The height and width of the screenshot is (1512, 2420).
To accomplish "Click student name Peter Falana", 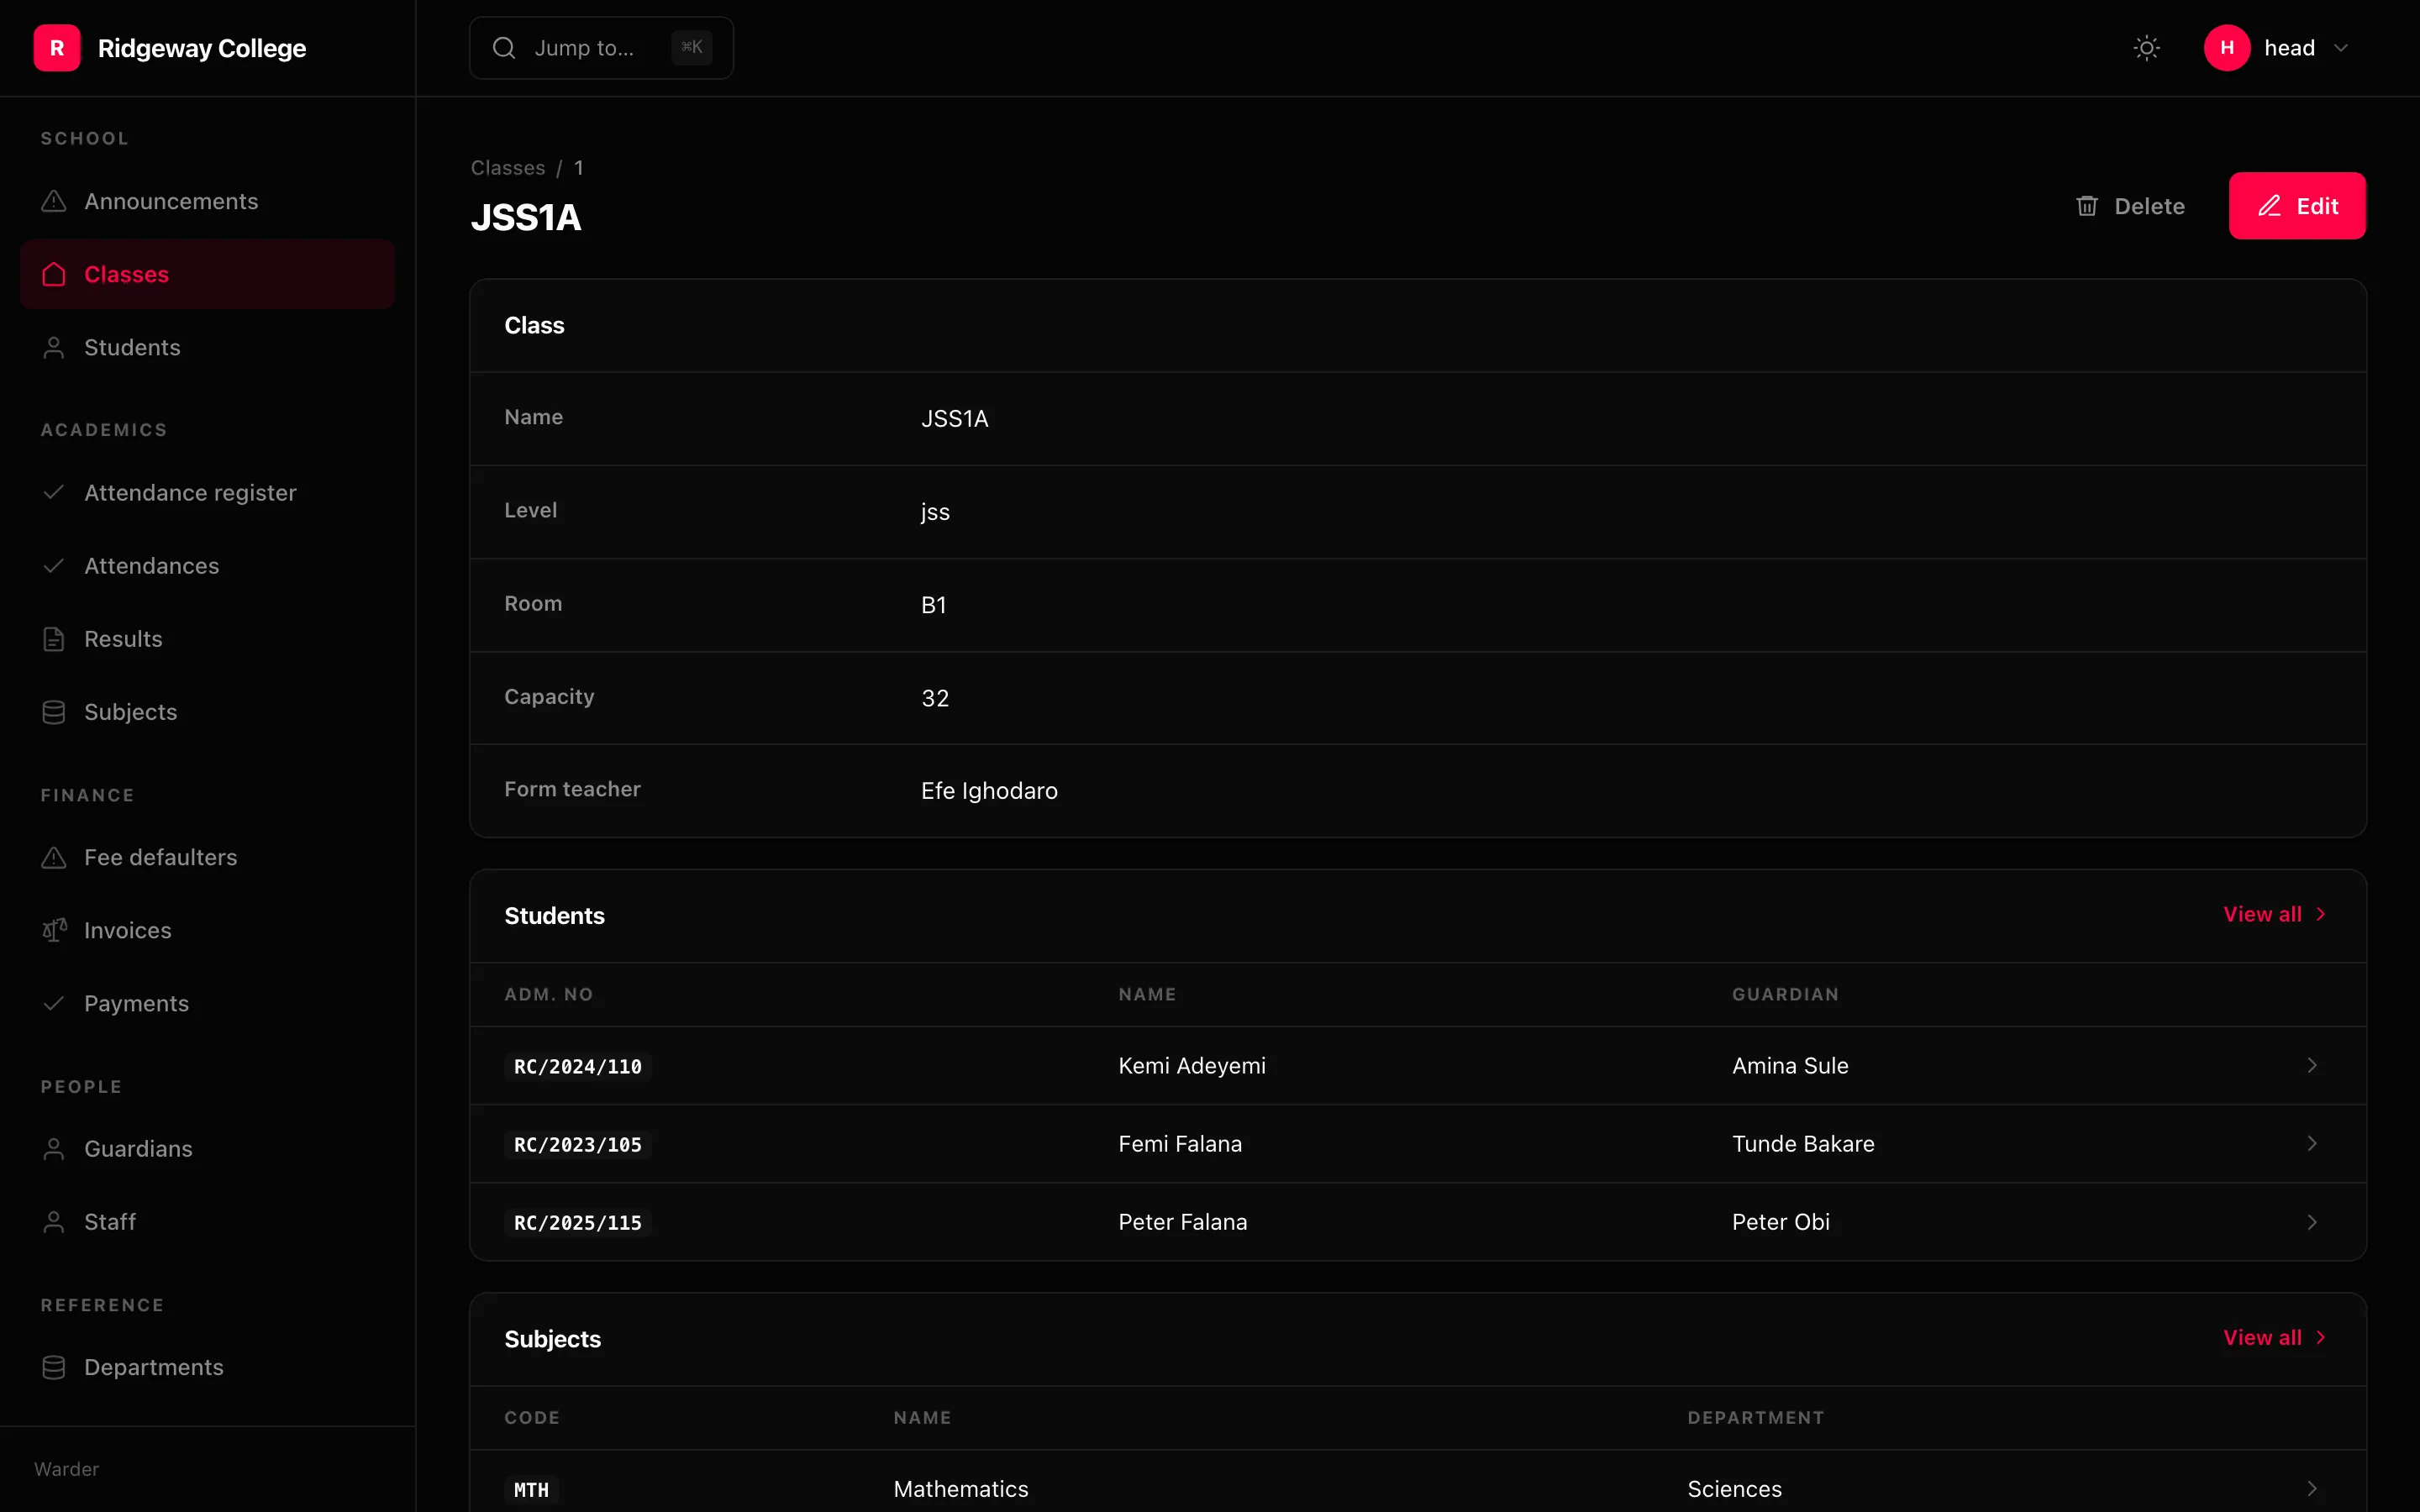I will 1183,1222.
